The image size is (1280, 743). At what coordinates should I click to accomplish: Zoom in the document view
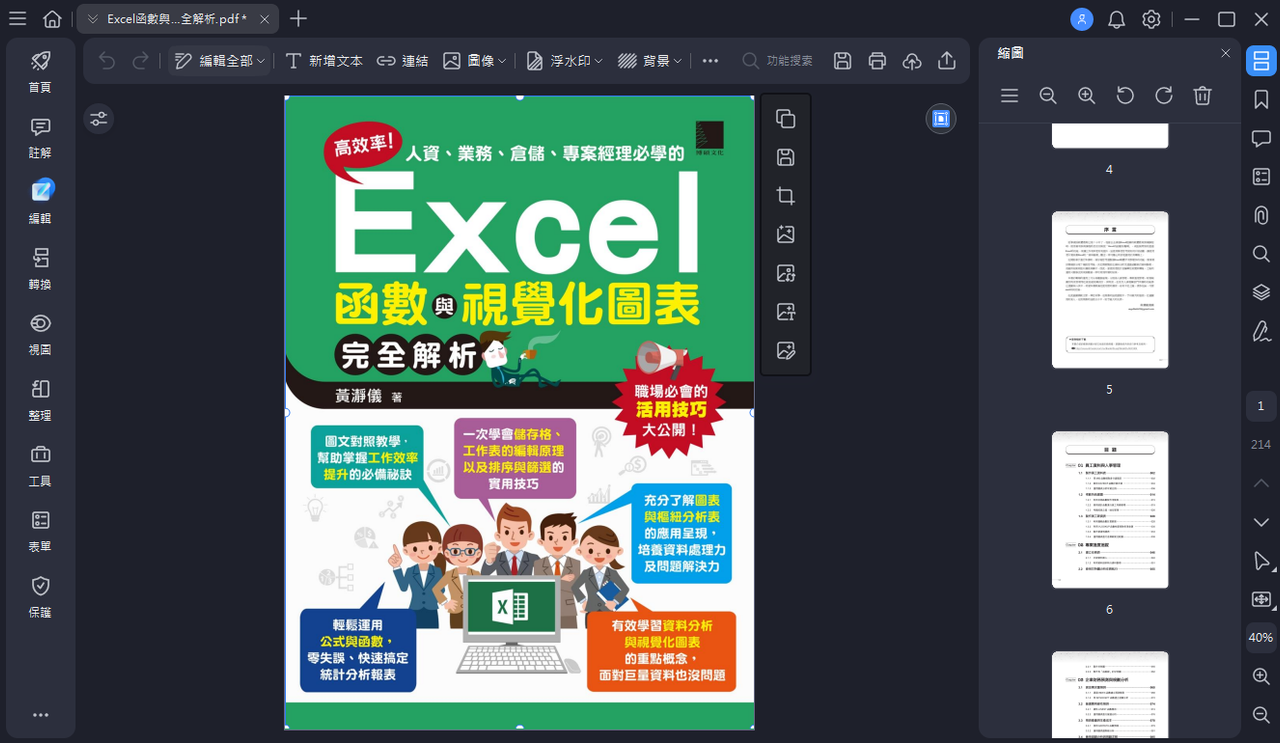(1261, 677)
